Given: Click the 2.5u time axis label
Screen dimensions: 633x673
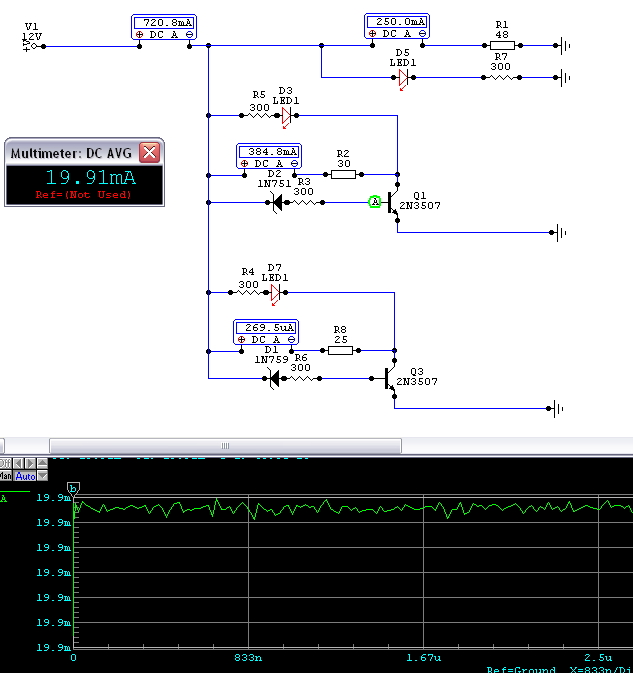Looking at the screenshot, I should 598,658.
